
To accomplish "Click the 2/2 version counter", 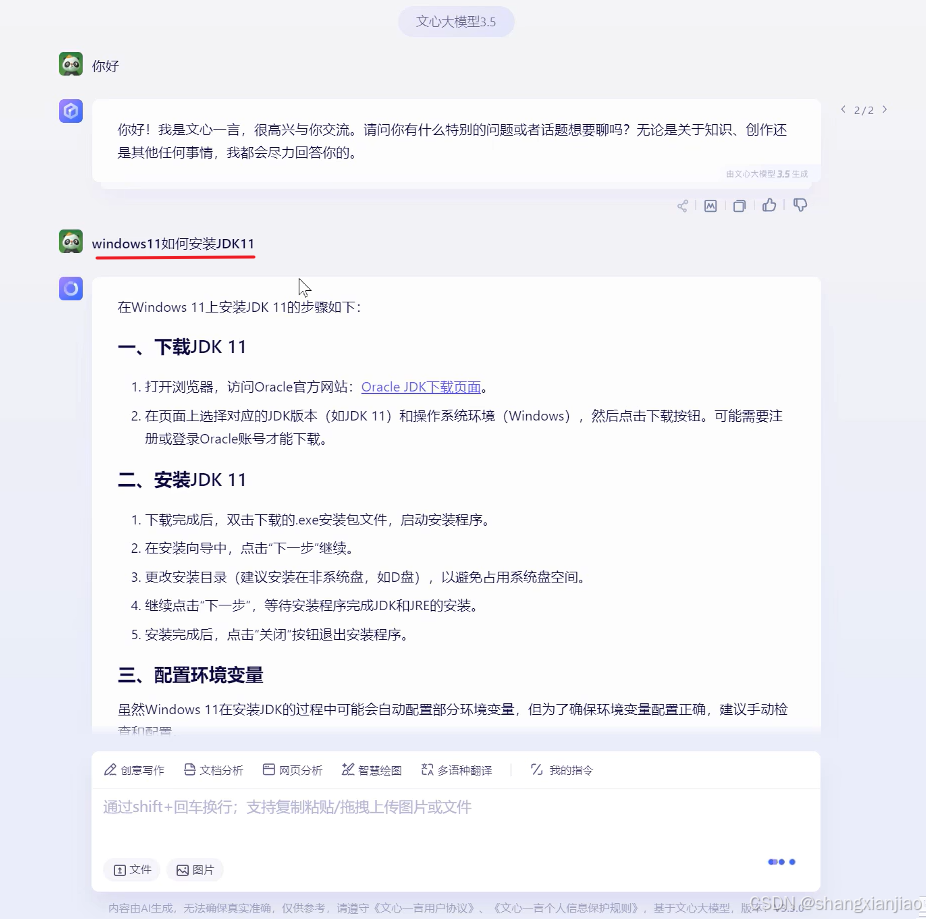I will (864, 110).
